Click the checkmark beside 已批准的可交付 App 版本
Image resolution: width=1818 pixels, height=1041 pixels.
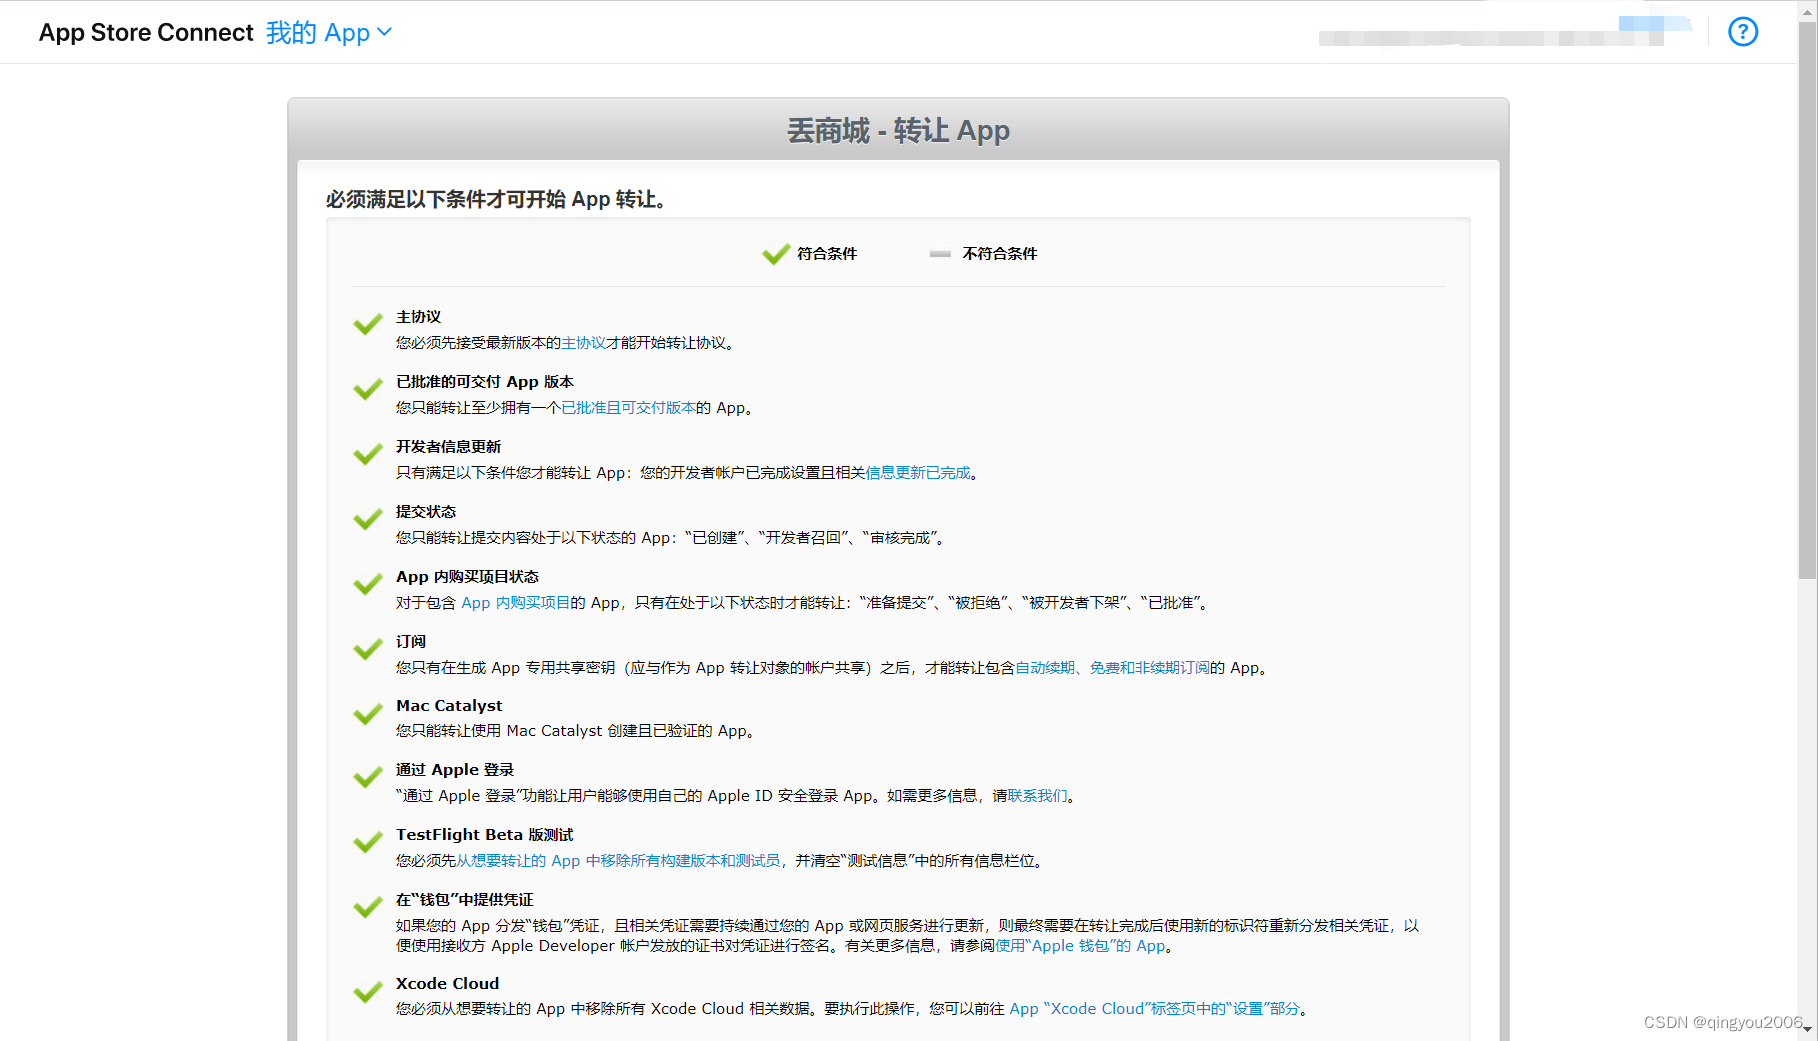(368, 389)
